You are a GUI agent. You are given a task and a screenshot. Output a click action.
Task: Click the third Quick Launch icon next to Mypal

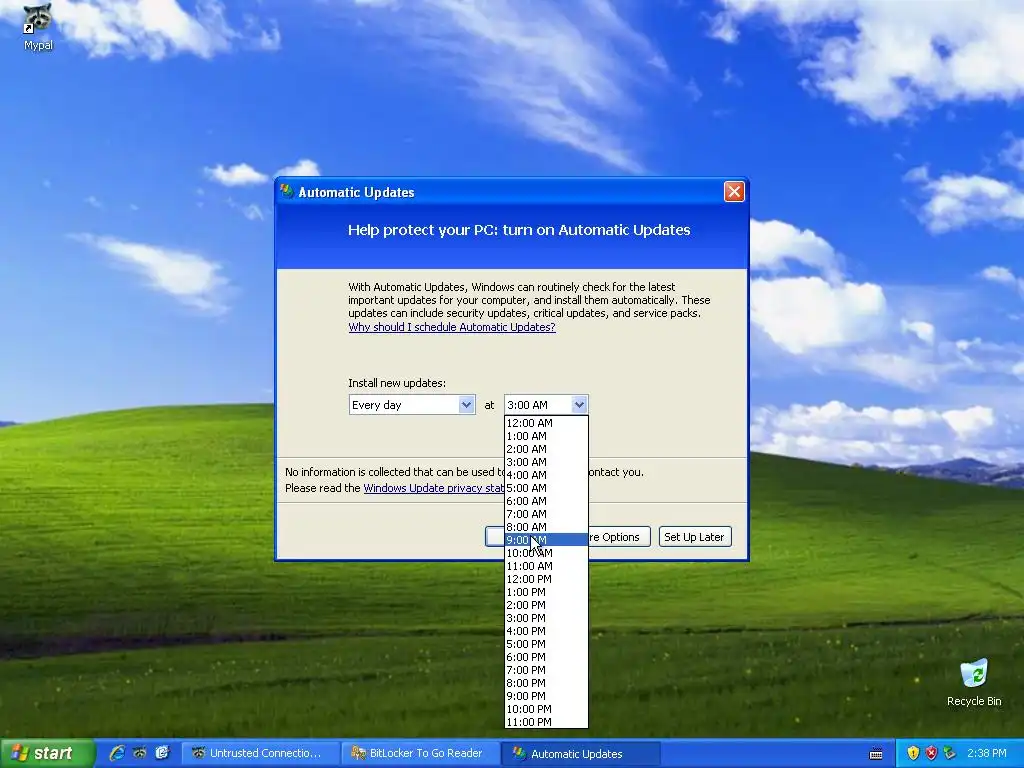pos(162,753)
